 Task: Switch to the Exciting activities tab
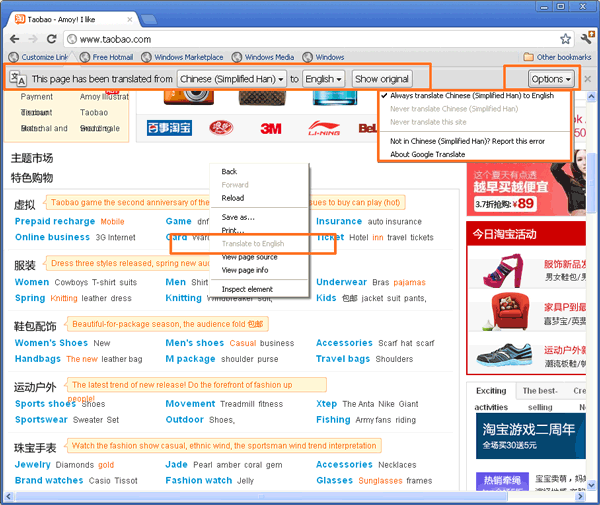coord(491,399)
